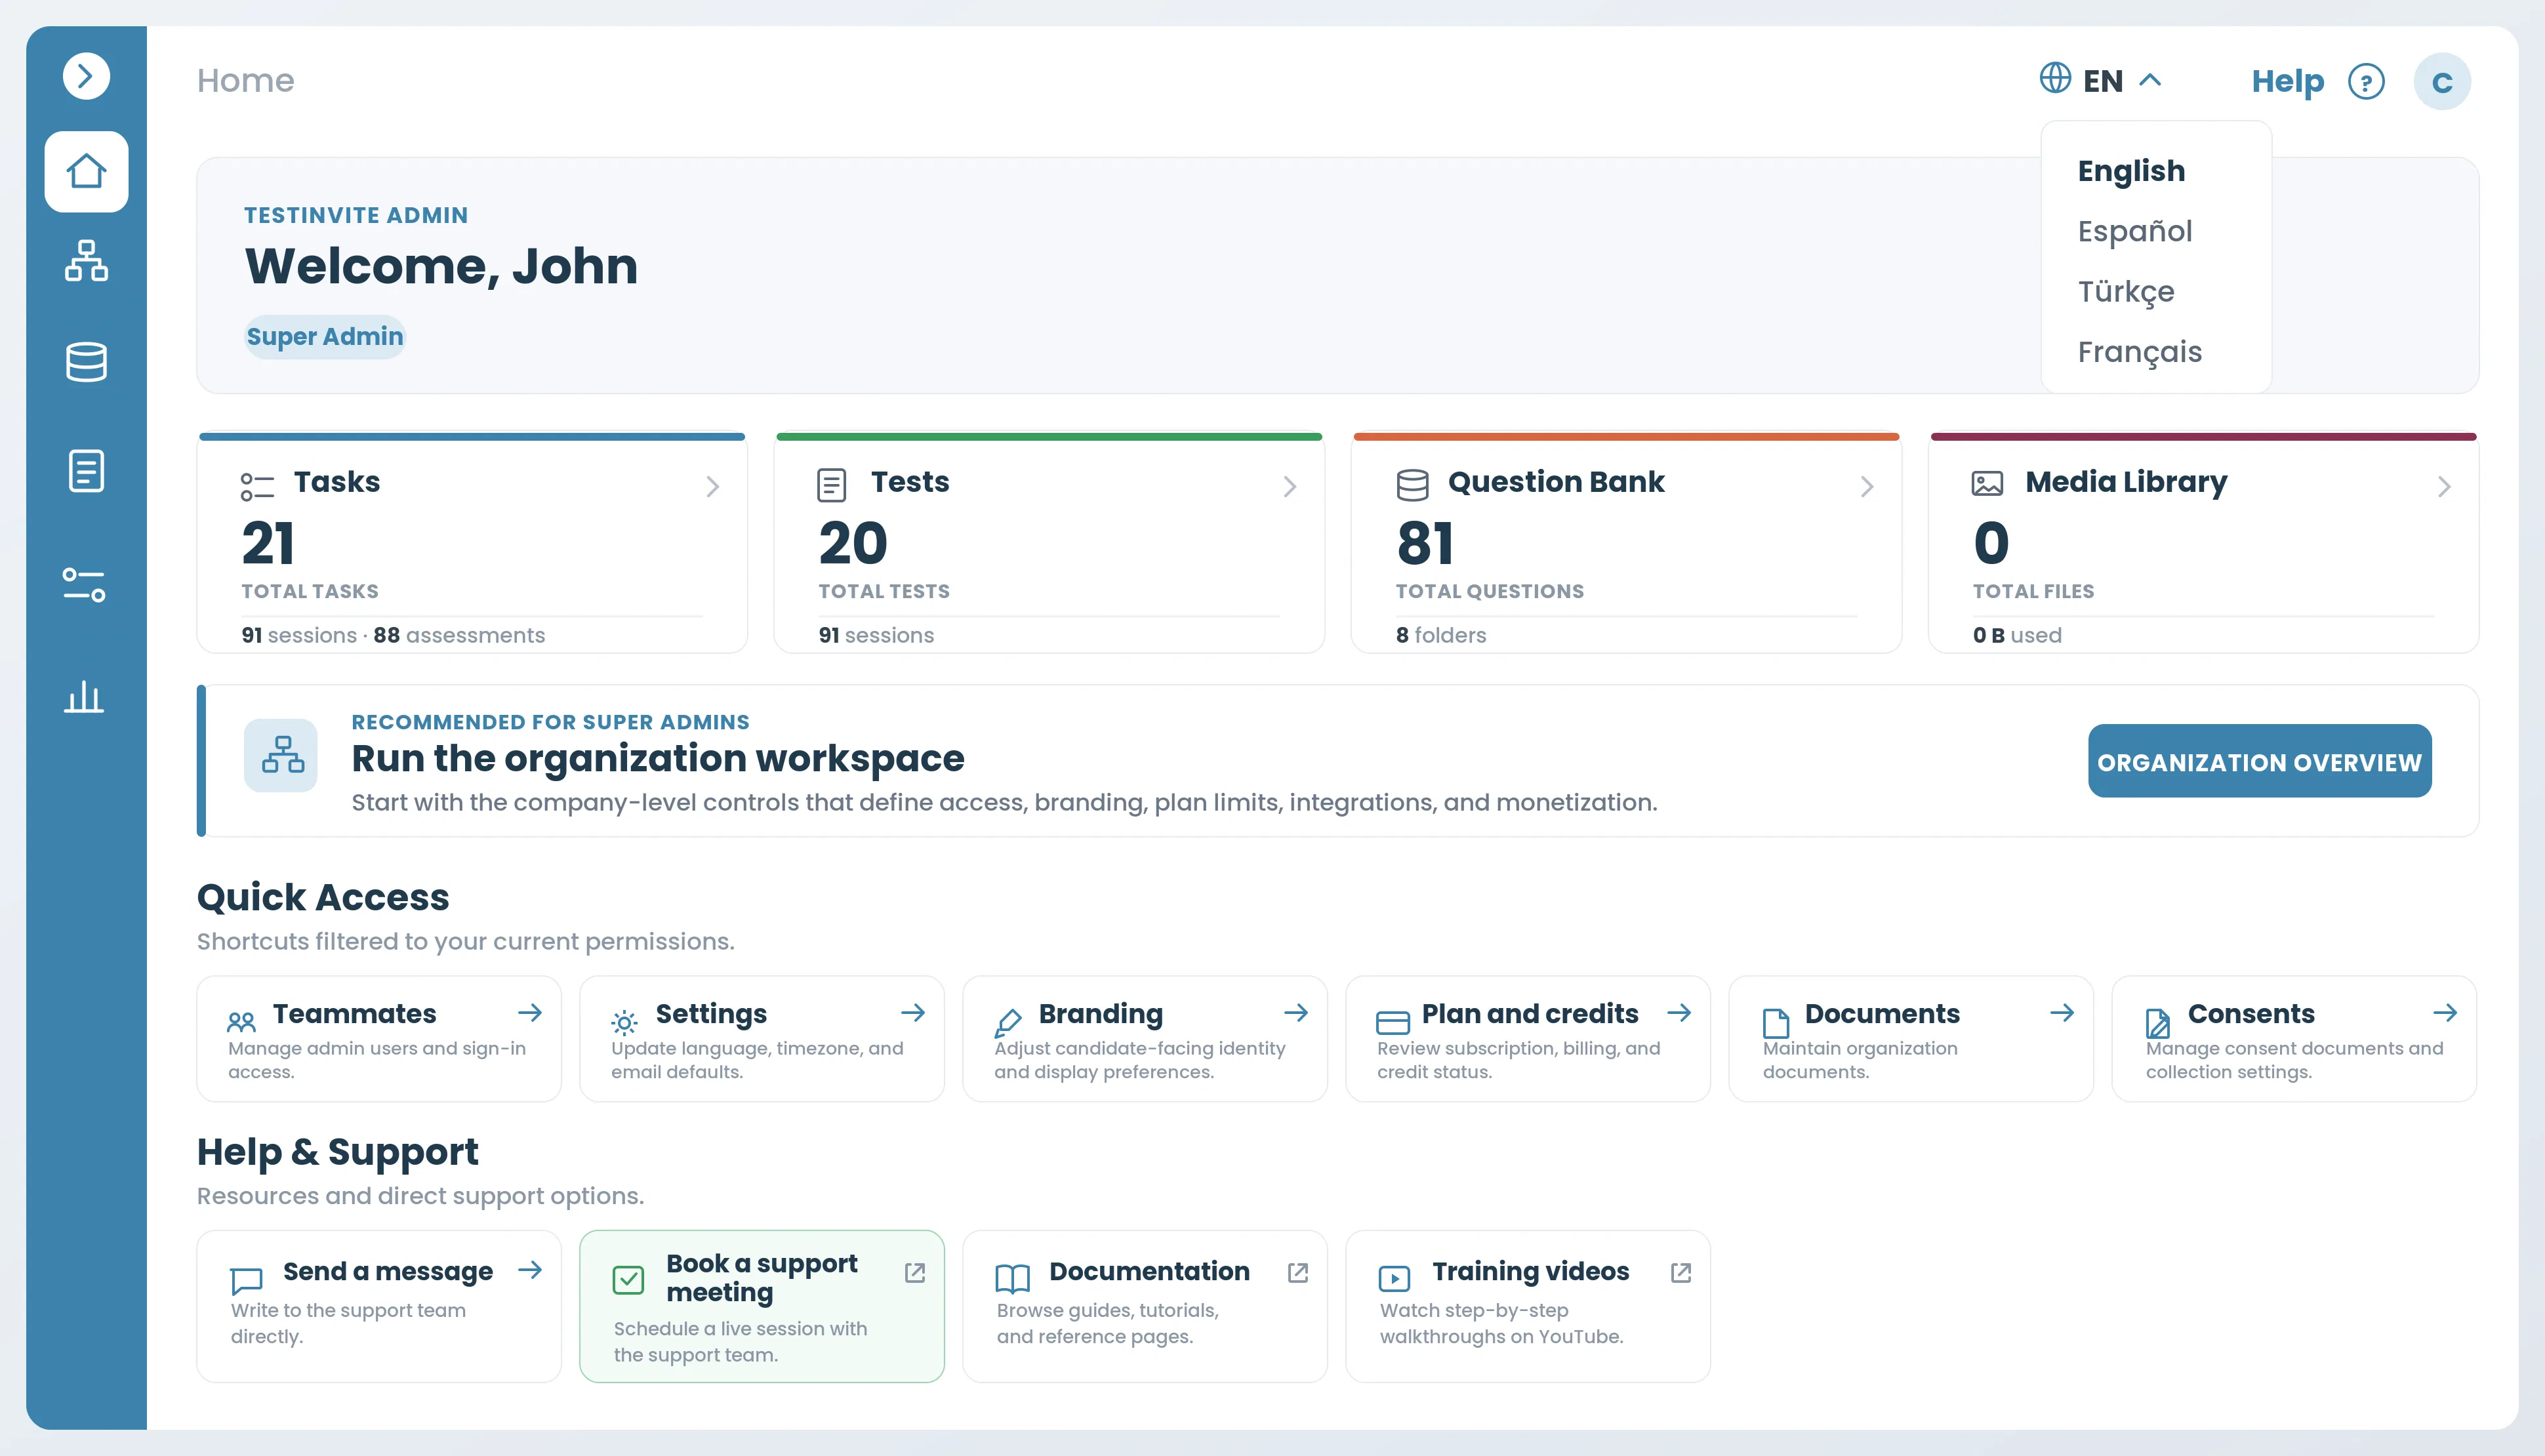Image resolution: width=2545 pixels, height=1456 pixels.
Task: Open Tasks card chevron
Action: [x=713, y=487]
